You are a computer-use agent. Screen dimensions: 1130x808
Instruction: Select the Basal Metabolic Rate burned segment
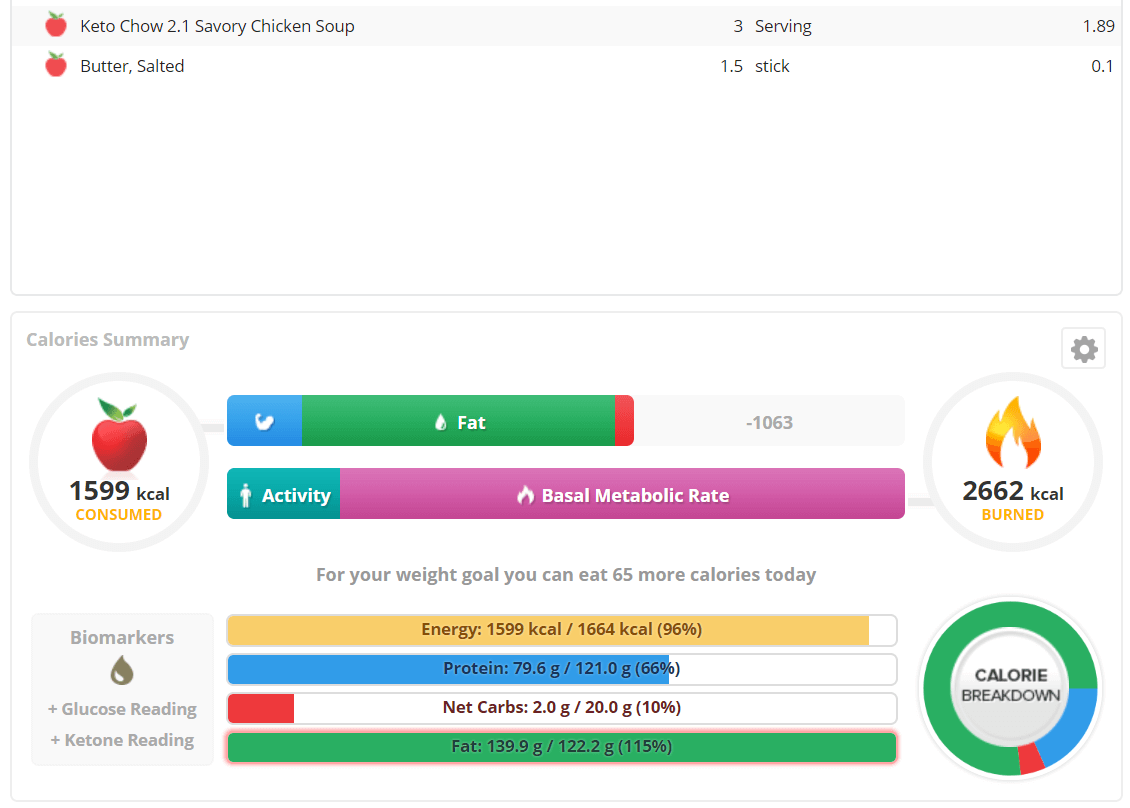pos(622,494)
